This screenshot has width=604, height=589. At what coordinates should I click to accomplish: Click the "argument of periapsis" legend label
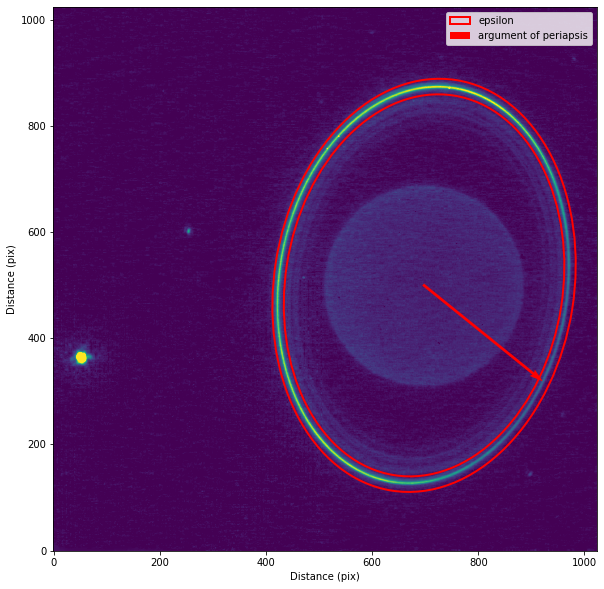[533, 35]
